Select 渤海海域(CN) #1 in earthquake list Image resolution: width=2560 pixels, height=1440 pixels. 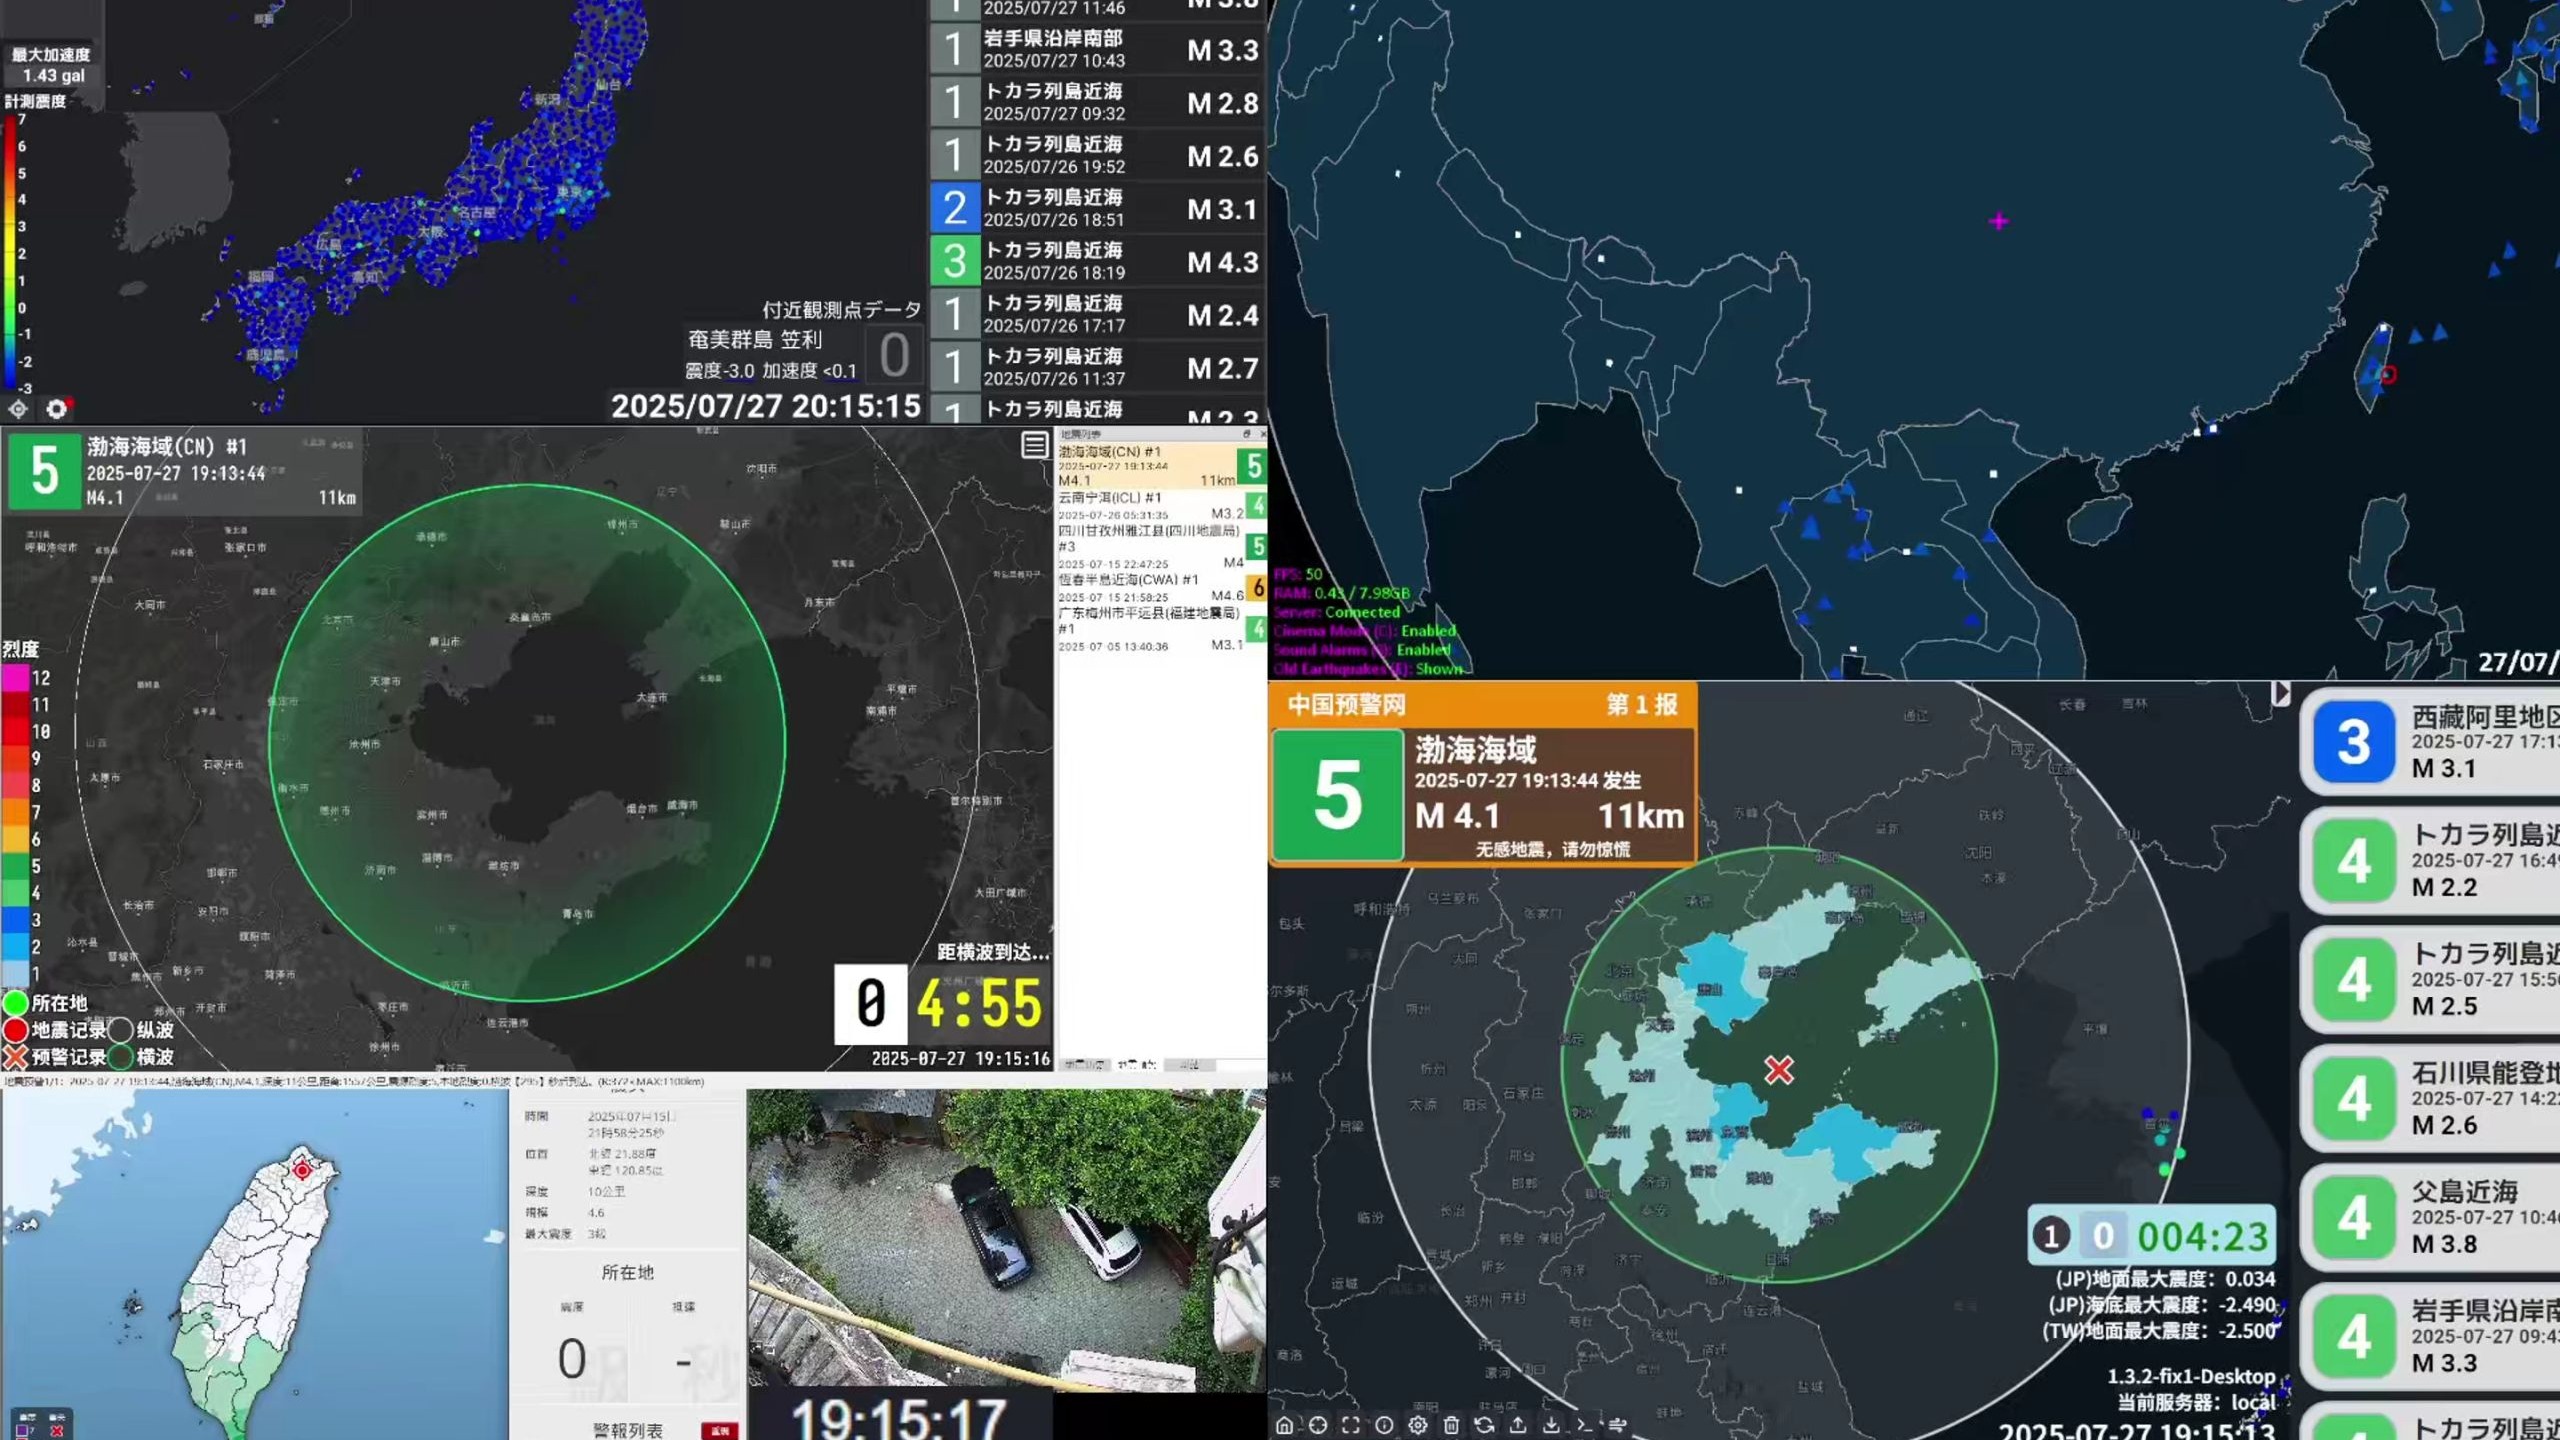point(1162,466)
